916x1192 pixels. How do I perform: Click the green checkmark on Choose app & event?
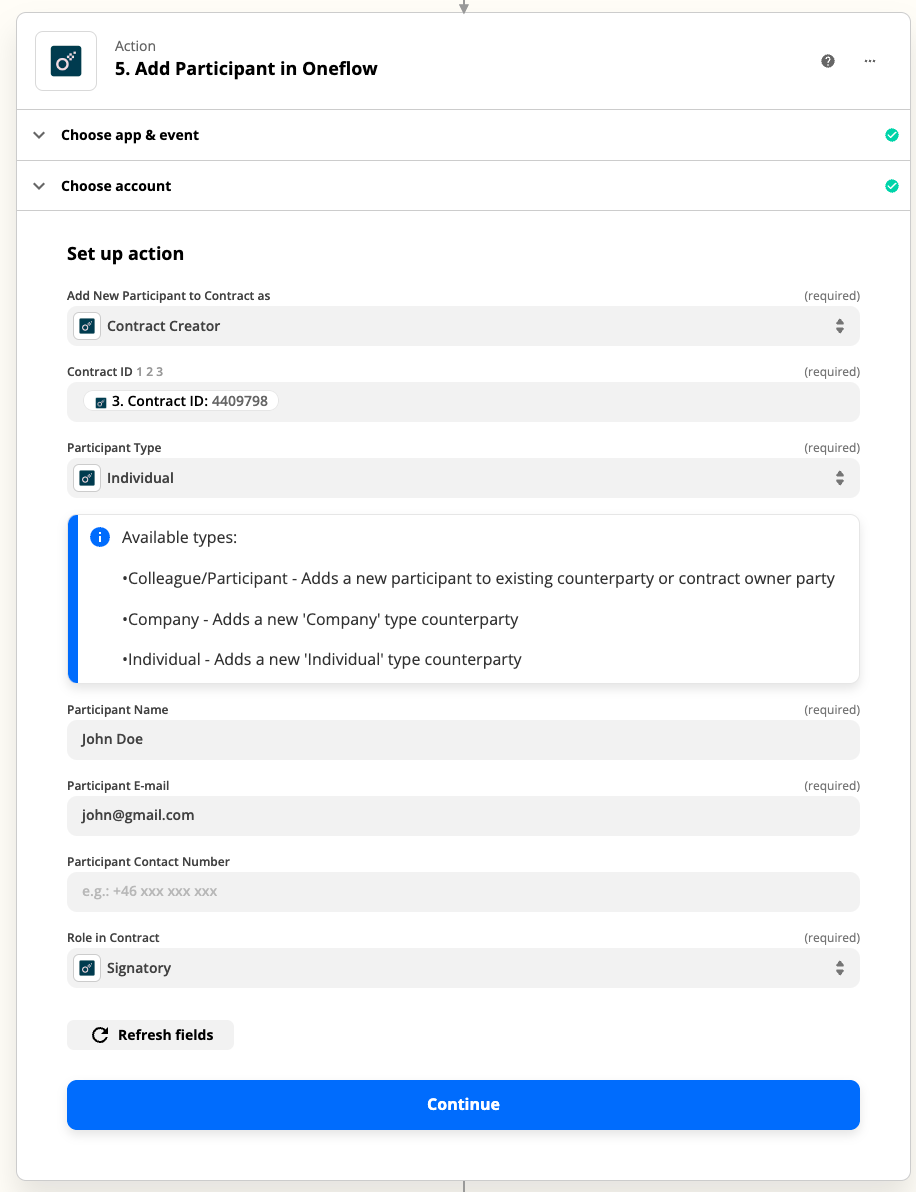(x=891, y=135)
